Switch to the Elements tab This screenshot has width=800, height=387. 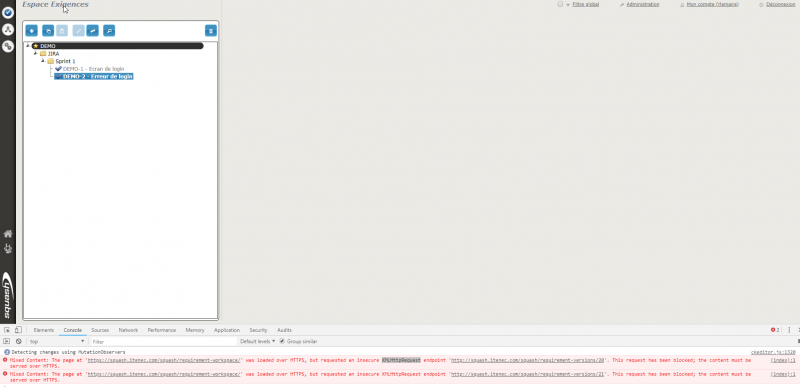click(44, 330)
